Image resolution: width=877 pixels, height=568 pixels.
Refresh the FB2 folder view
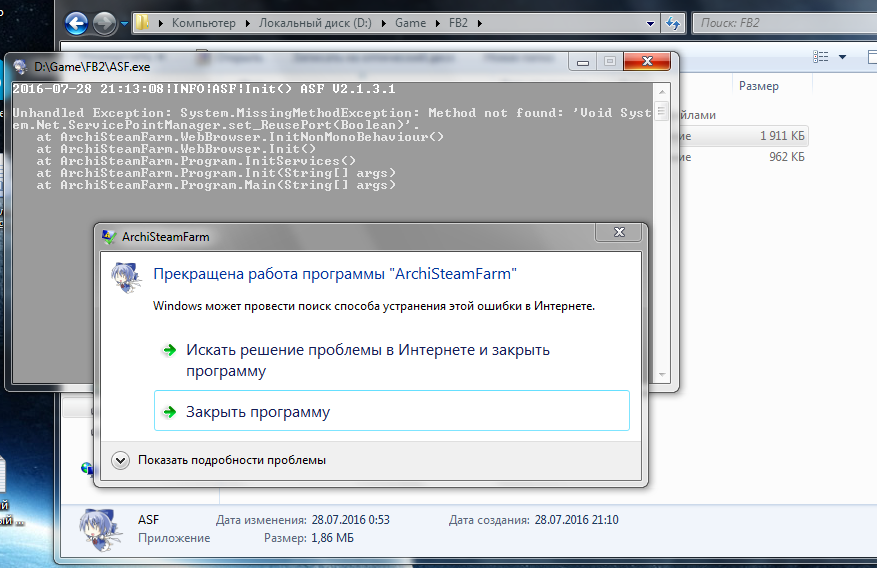point(673,23)
